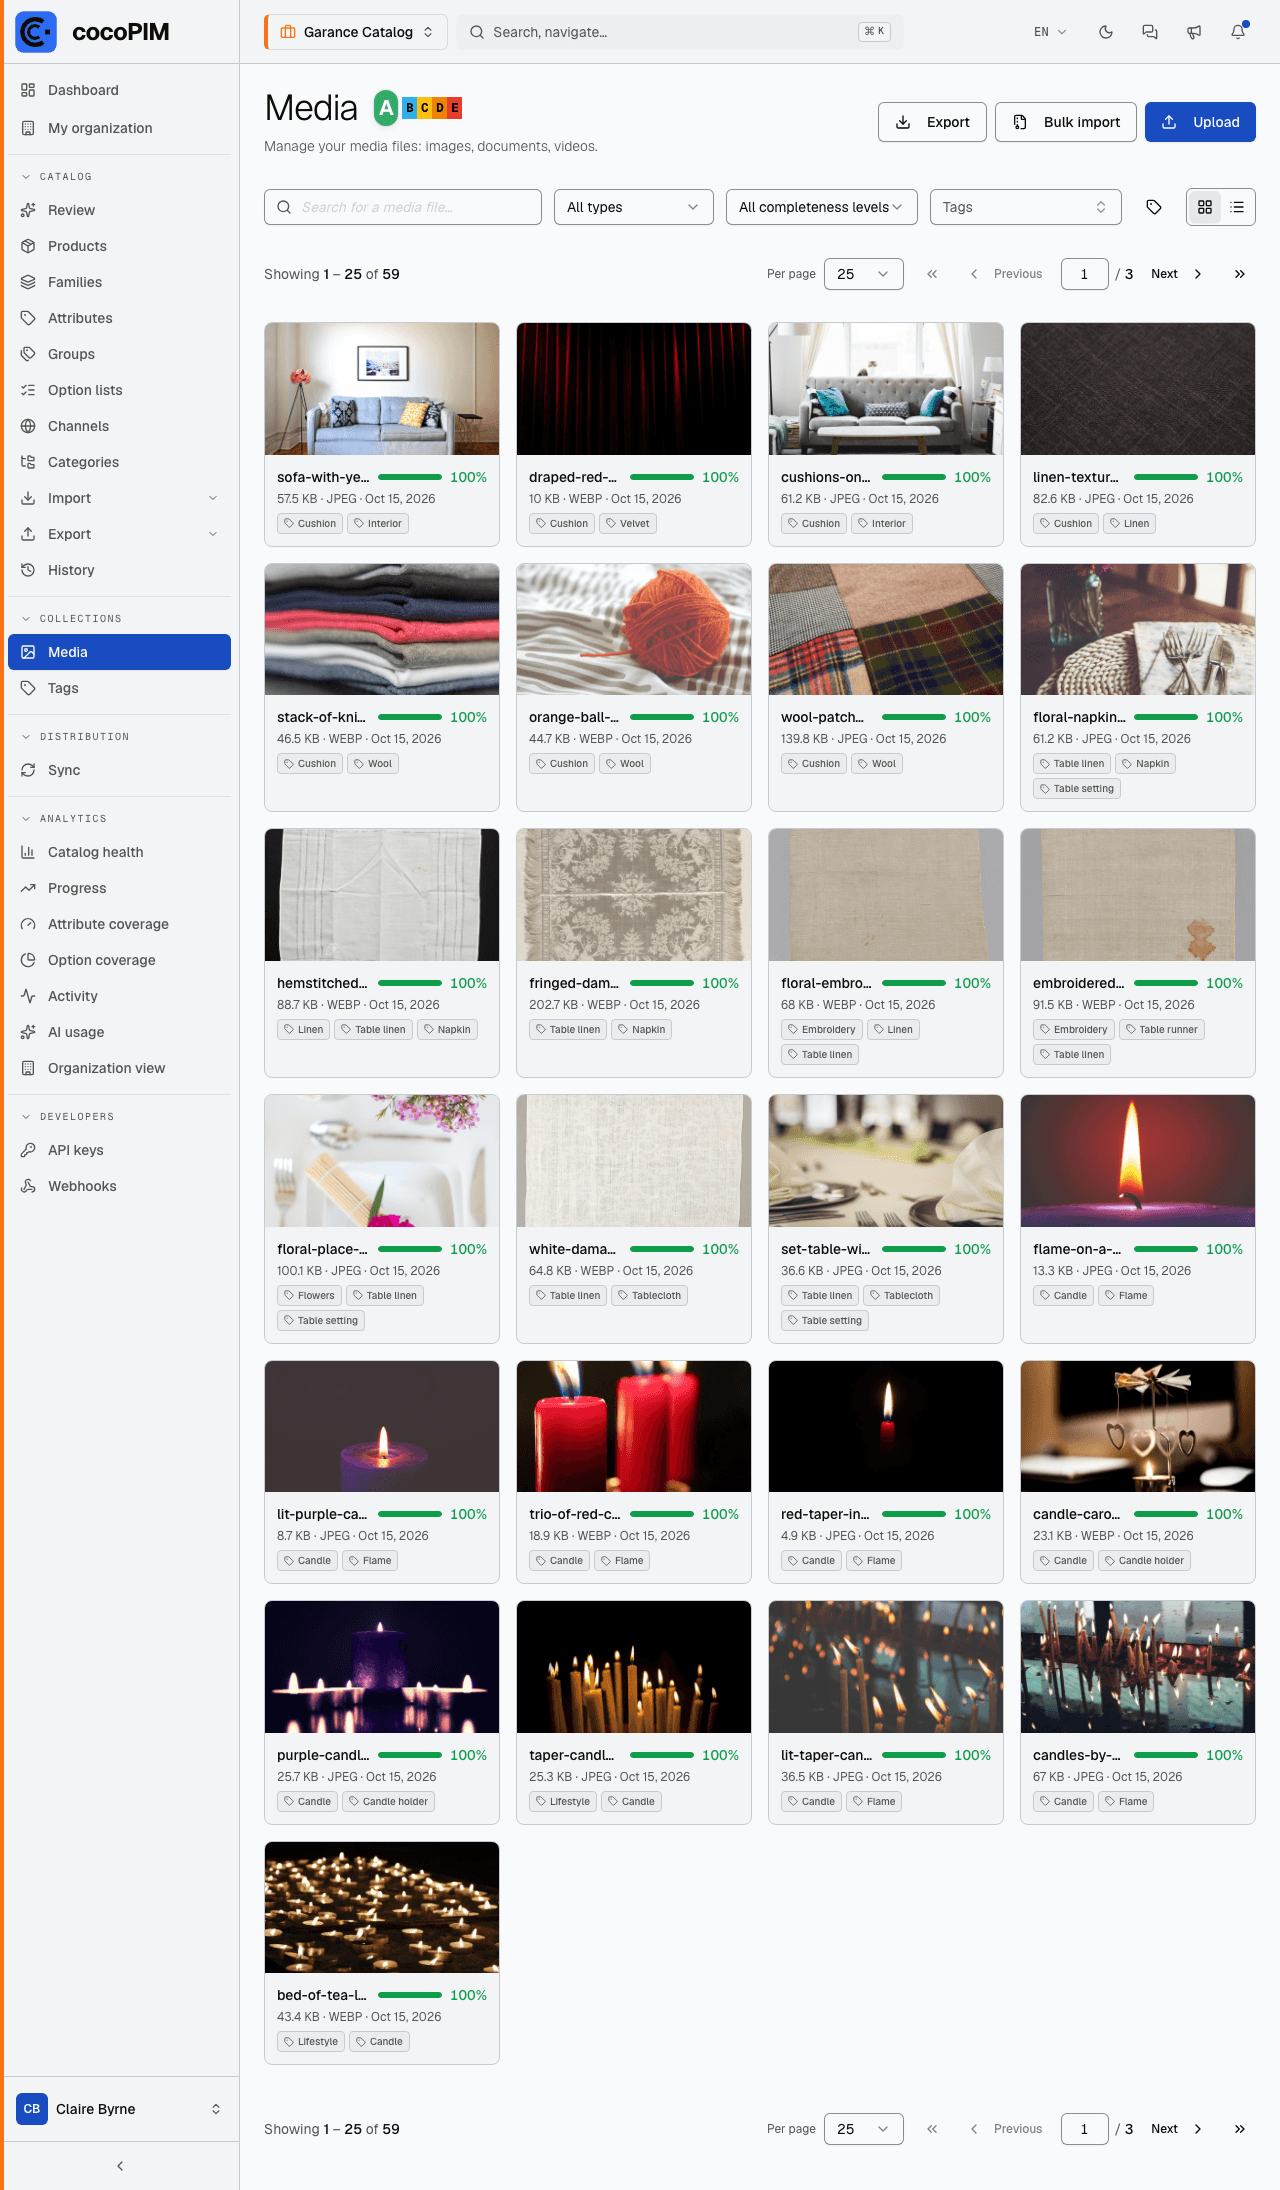
Task: Open the Tags filter dropdown
Action: (1026, 207)
